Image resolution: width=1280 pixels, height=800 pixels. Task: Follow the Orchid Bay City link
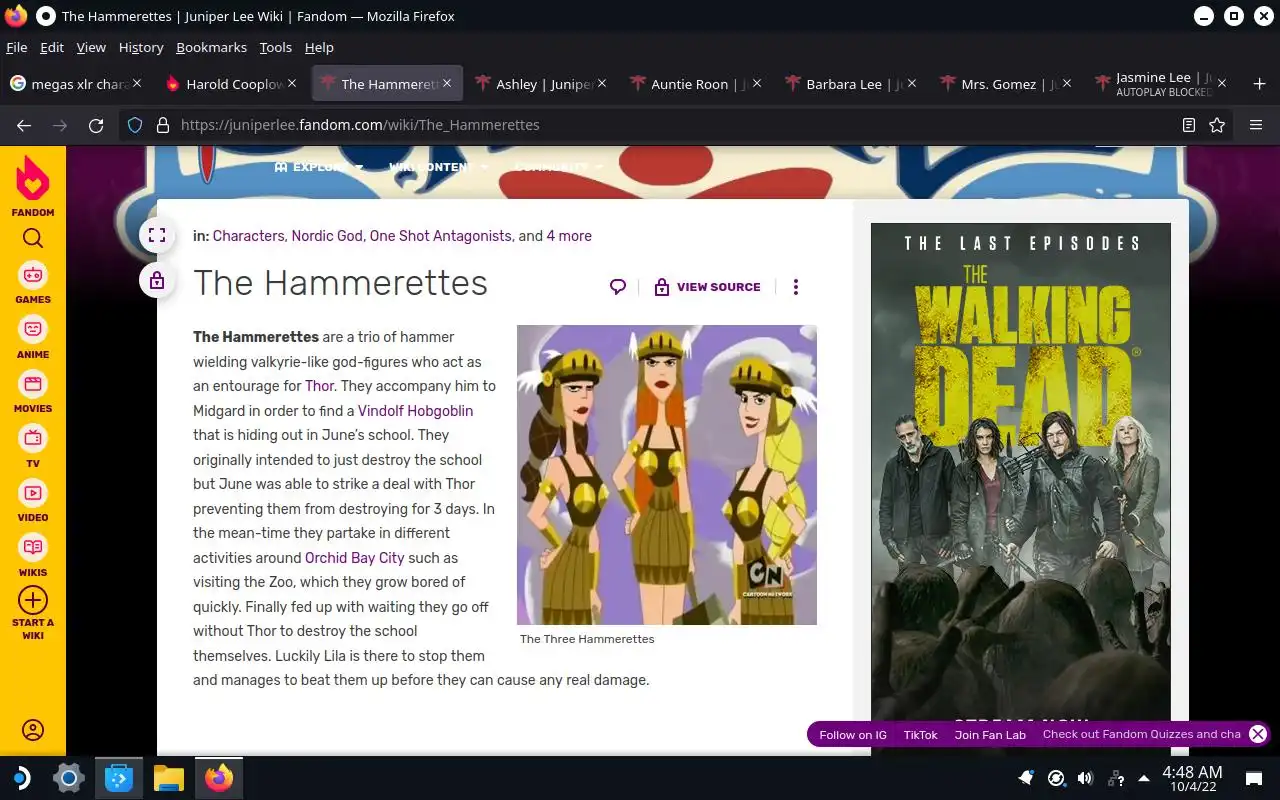click(354, 558)
